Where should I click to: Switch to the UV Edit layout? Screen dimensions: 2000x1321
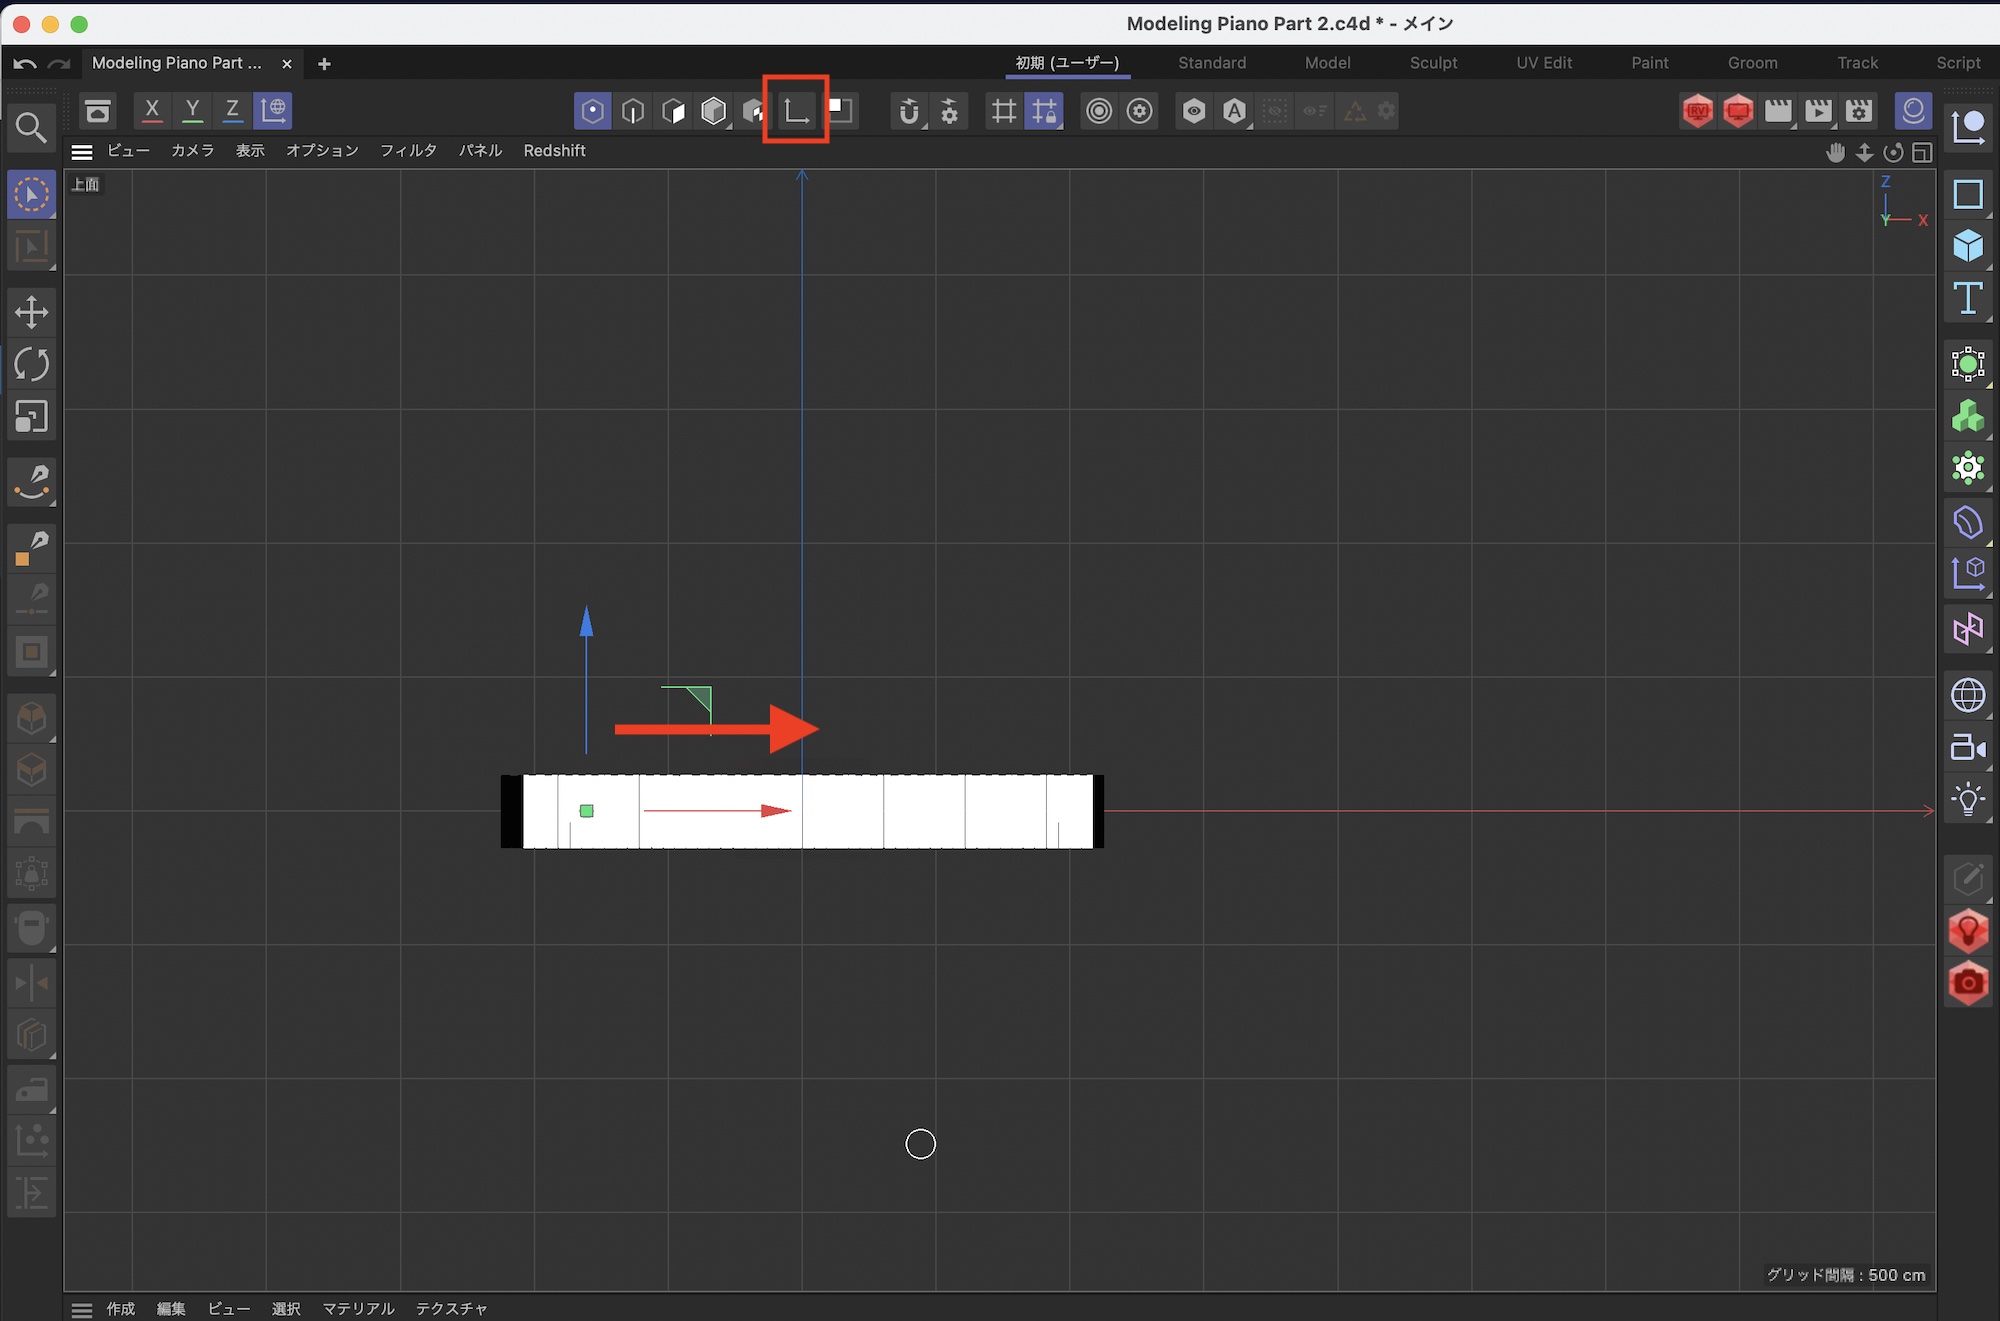pyautogui.click(x=1544, y=63)
